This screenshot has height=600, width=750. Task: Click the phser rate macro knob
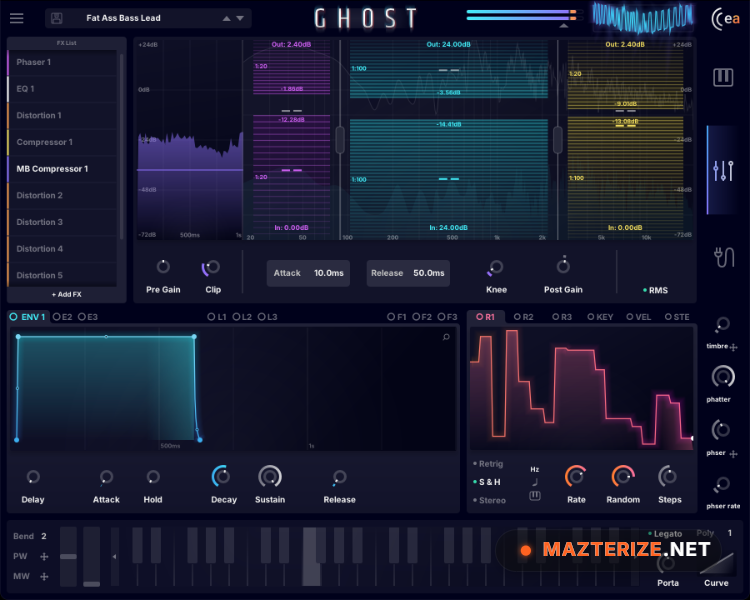point(721,484)
